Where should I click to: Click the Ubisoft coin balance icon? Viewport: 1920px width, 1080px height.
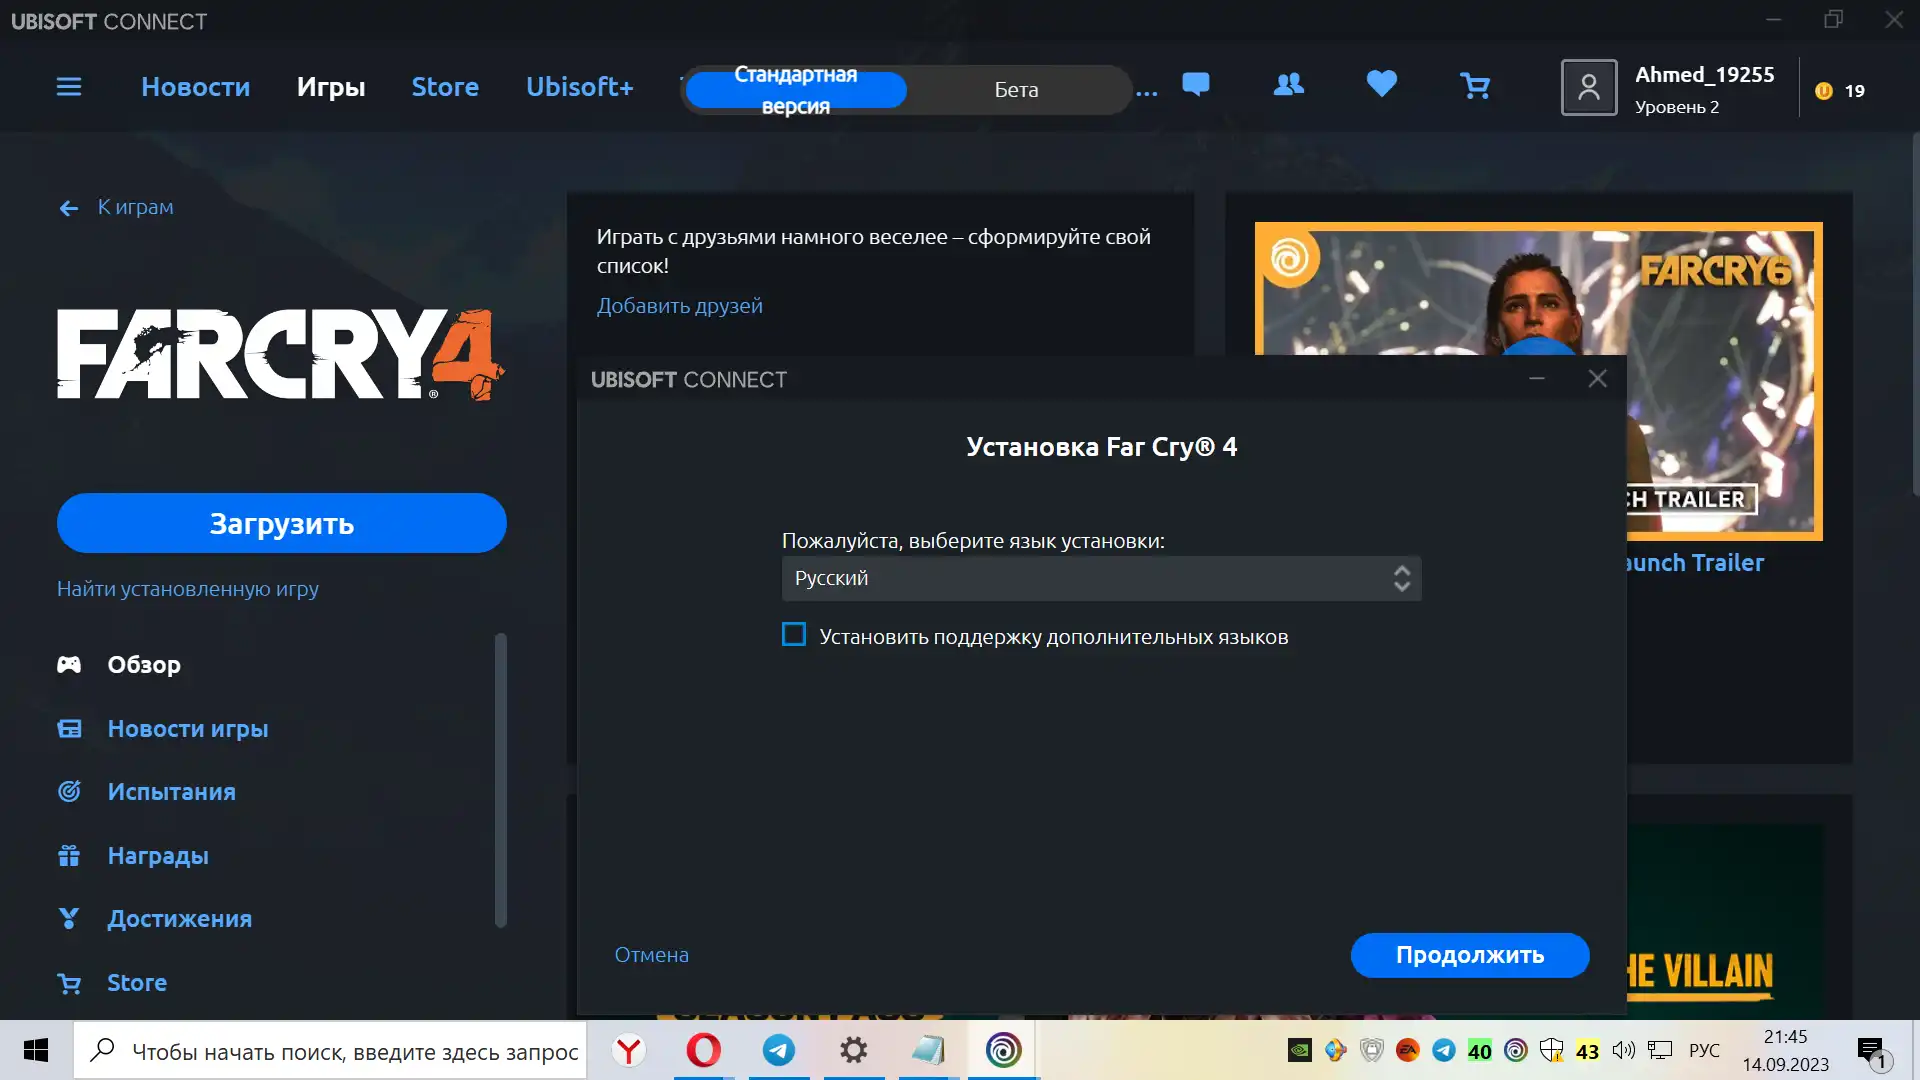pyautogui.click(x=1824, y=91)
